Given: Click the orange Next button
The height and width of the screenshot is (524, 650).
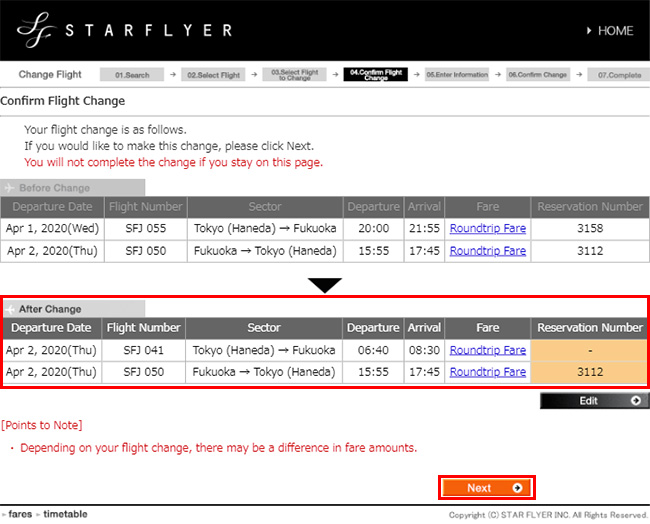Looking at the screenshot, I should pos(486,488).
